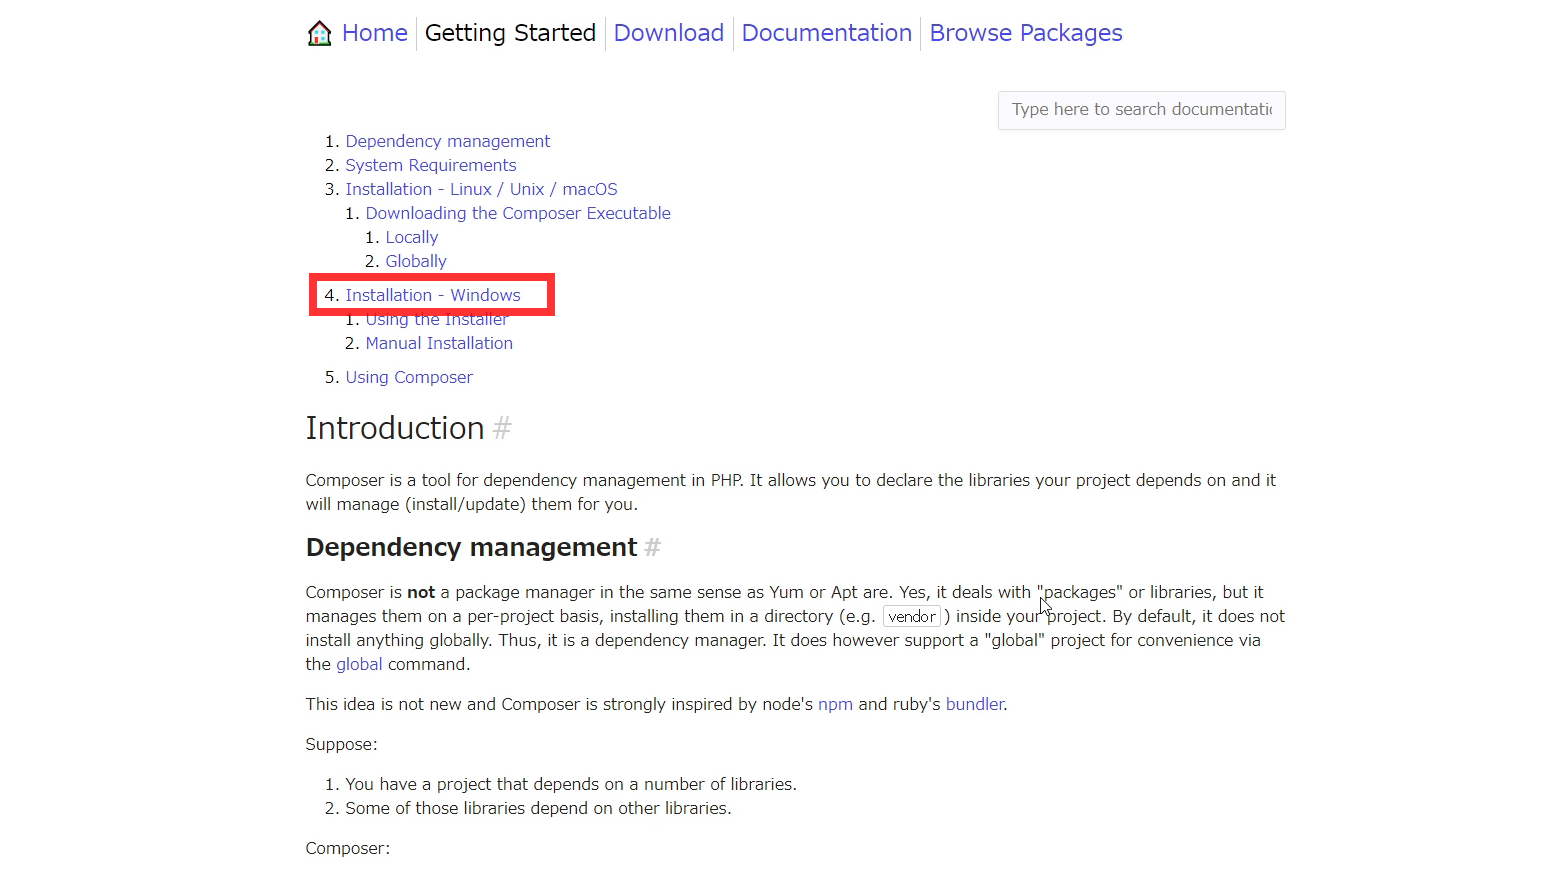Jump to the Globally subsection

[416, 261]
